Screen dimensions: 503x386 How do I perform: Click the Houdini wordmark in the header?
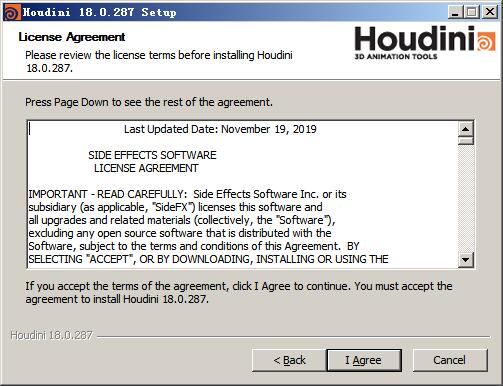[x=415, y=39]
